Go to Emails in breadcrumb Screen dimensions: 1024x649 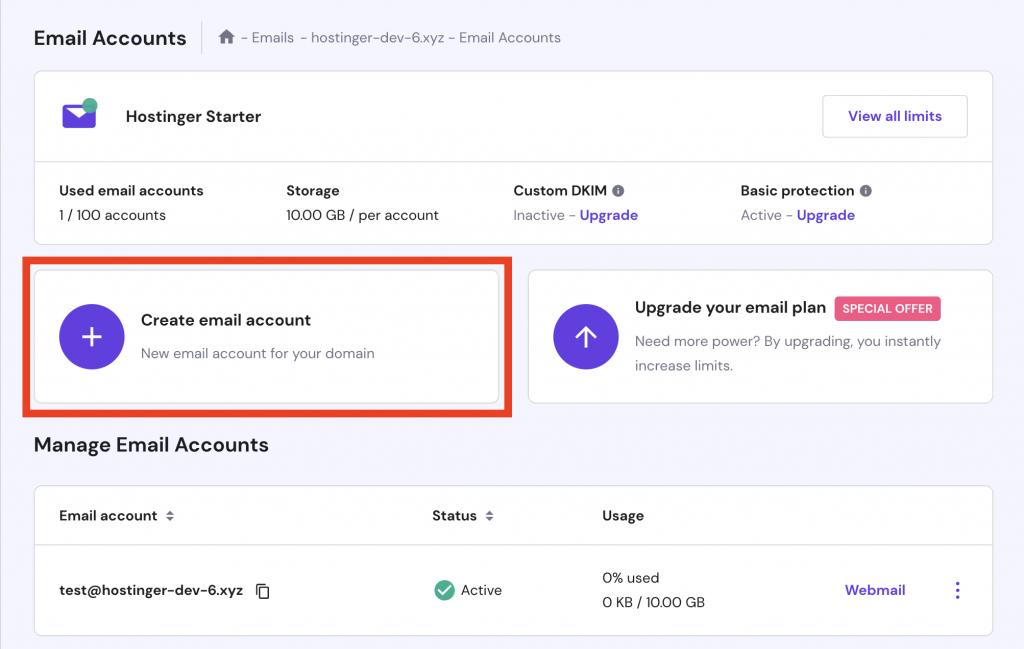pos(273,38)
